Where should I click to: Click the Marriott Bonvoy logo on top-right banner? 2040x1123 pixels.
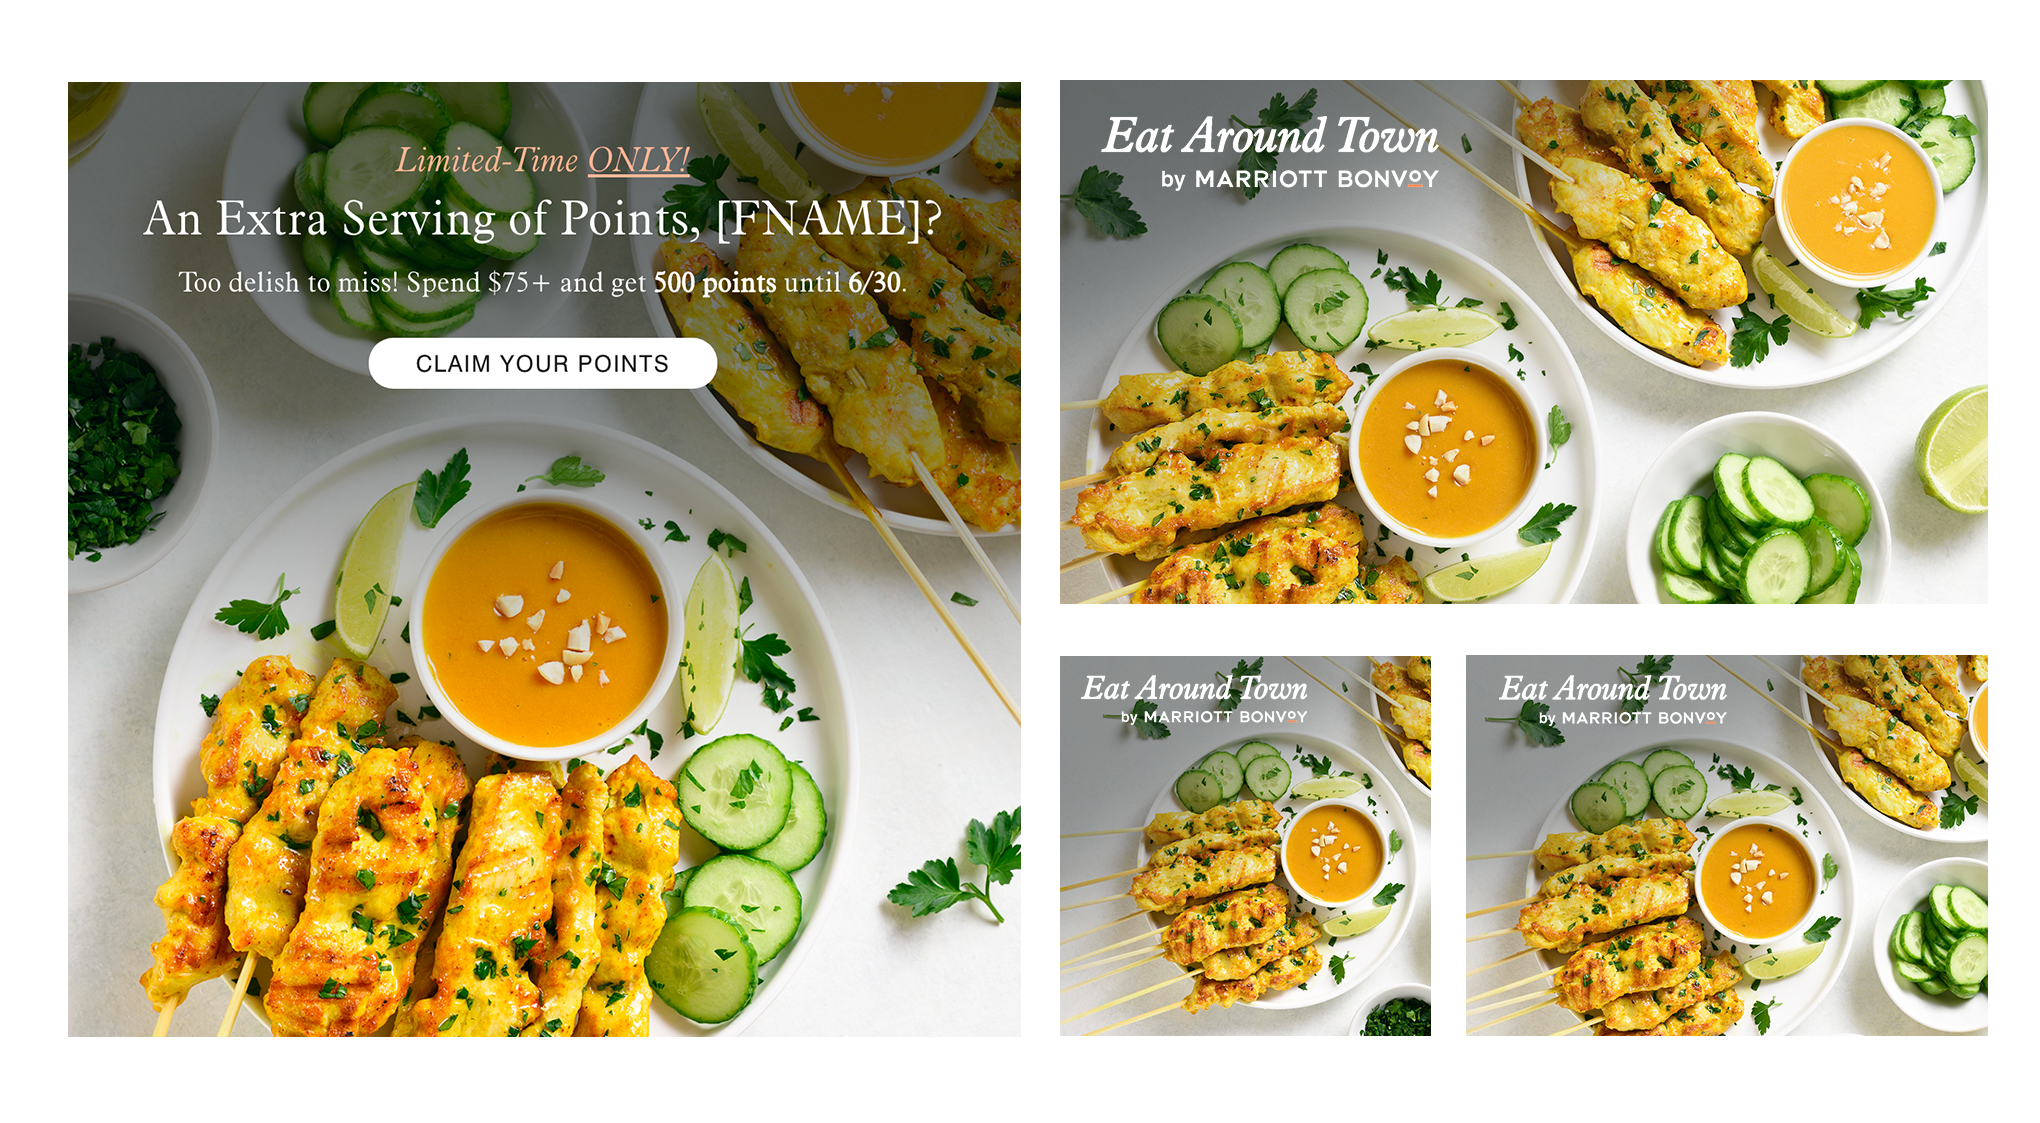(1299, 179)
